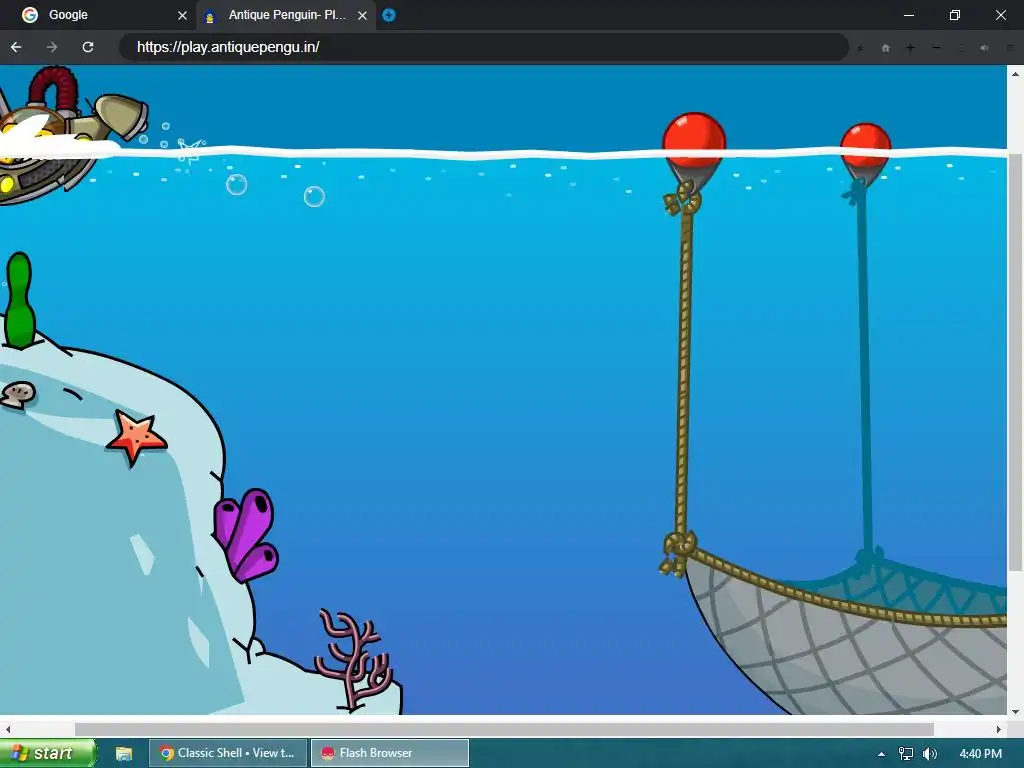Click the pink branching coral
This screenshot has width=1024, height=768.
pos(353,660)
